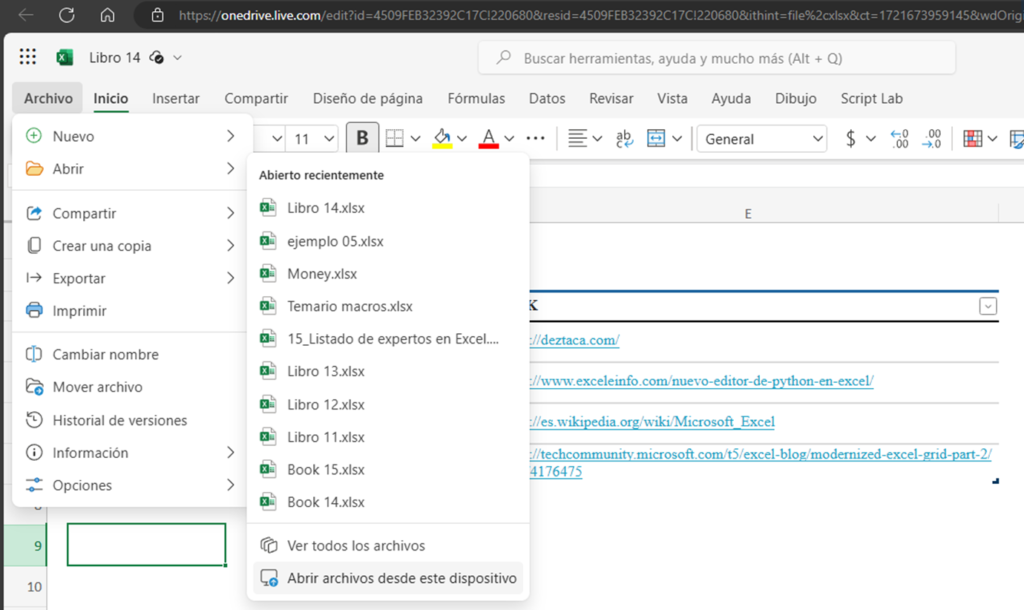
Task: Switch to the Revisar tab
Action: click(x=611, y=98)
